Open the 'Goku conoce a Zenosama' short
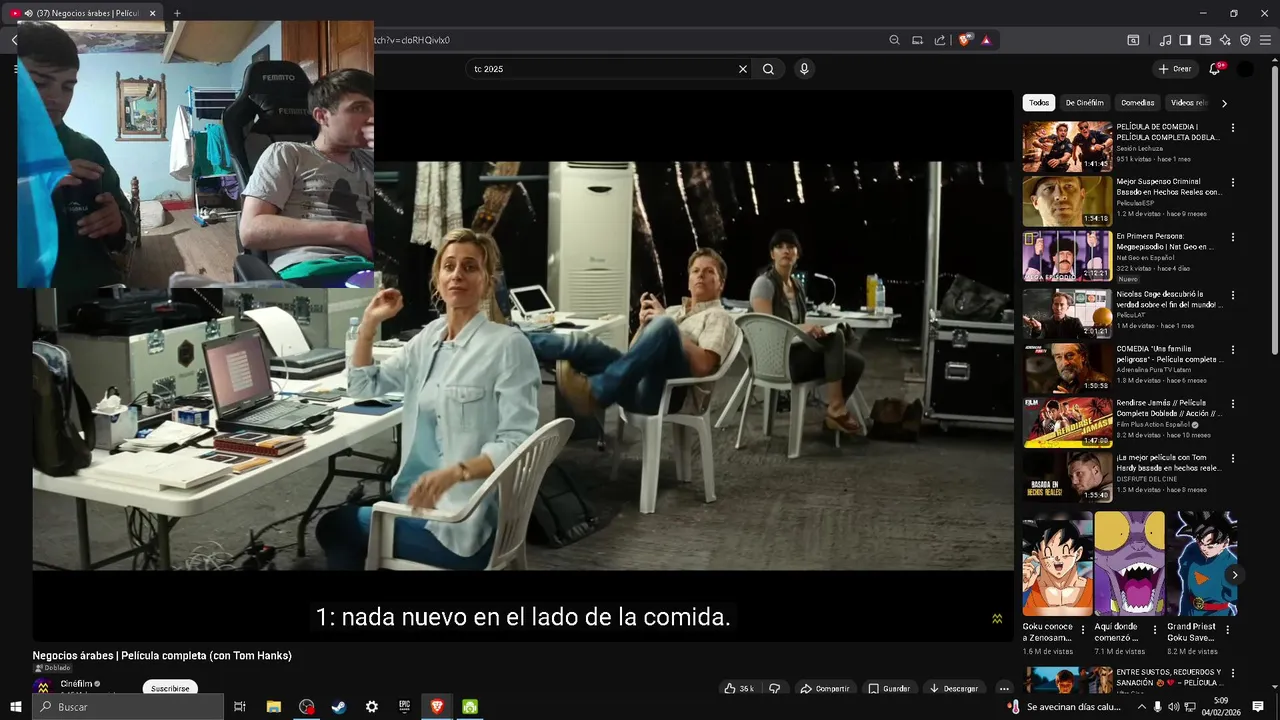Screen dimensions: 1280x720 1057,564
